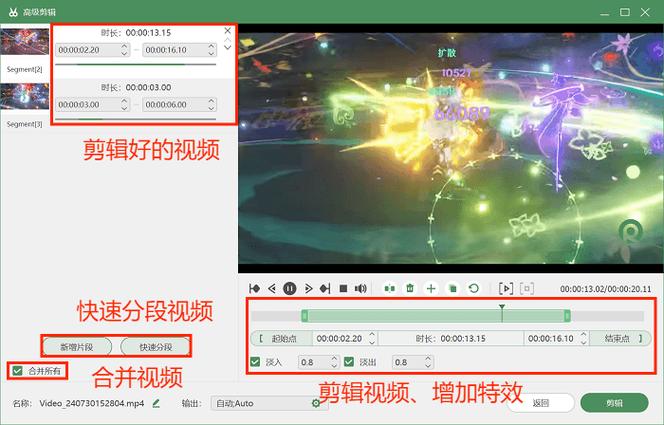Select the Segment[3] thumbnail
Image resolution: width=664 pixels, height=425 pixels.
[25, 96]
